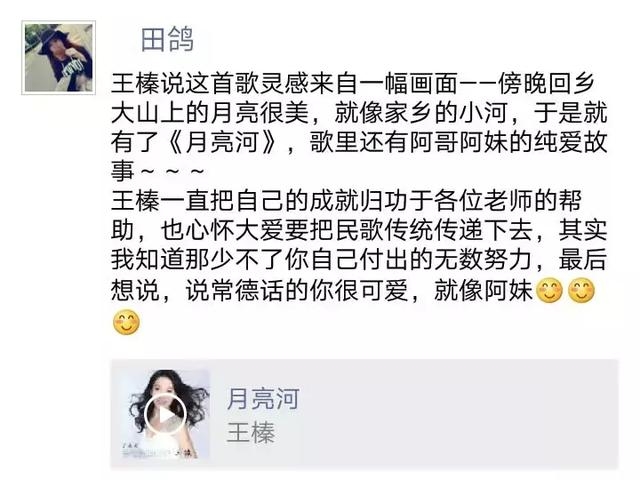640x480 pixels.
Task: Click the phrase 纯爱故 at line end
Action: coord(571,142)
